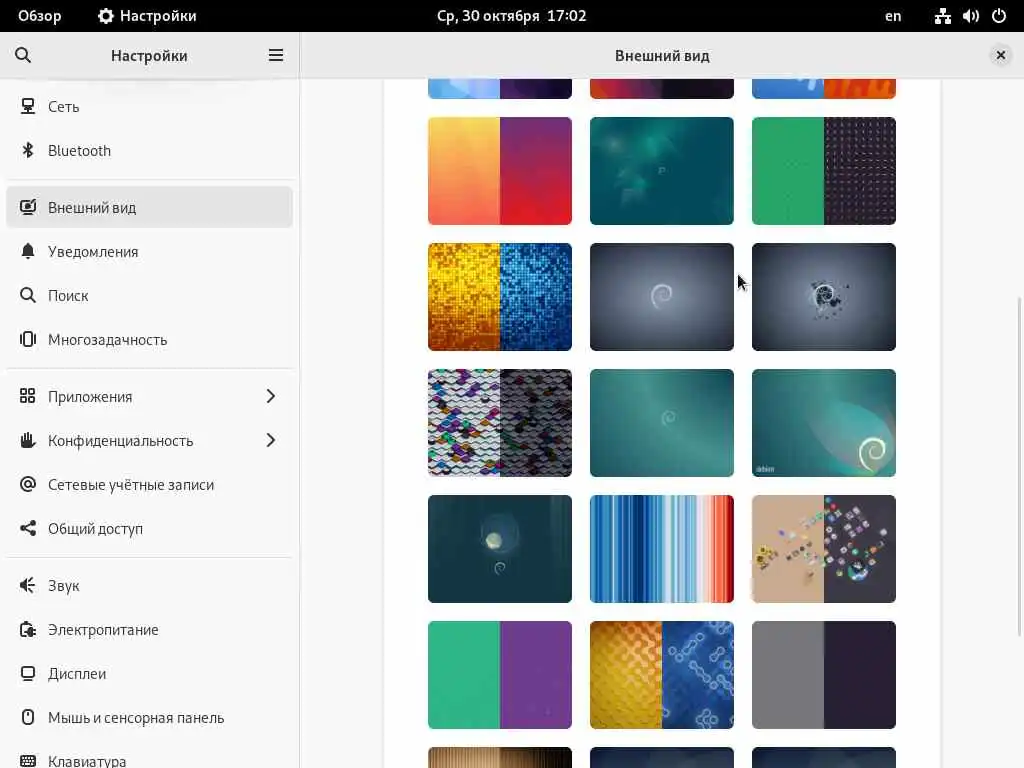This screenshot has height=768, width=1024.
Task: Go to Дисплеи settings
Action: tap(150, 673)
